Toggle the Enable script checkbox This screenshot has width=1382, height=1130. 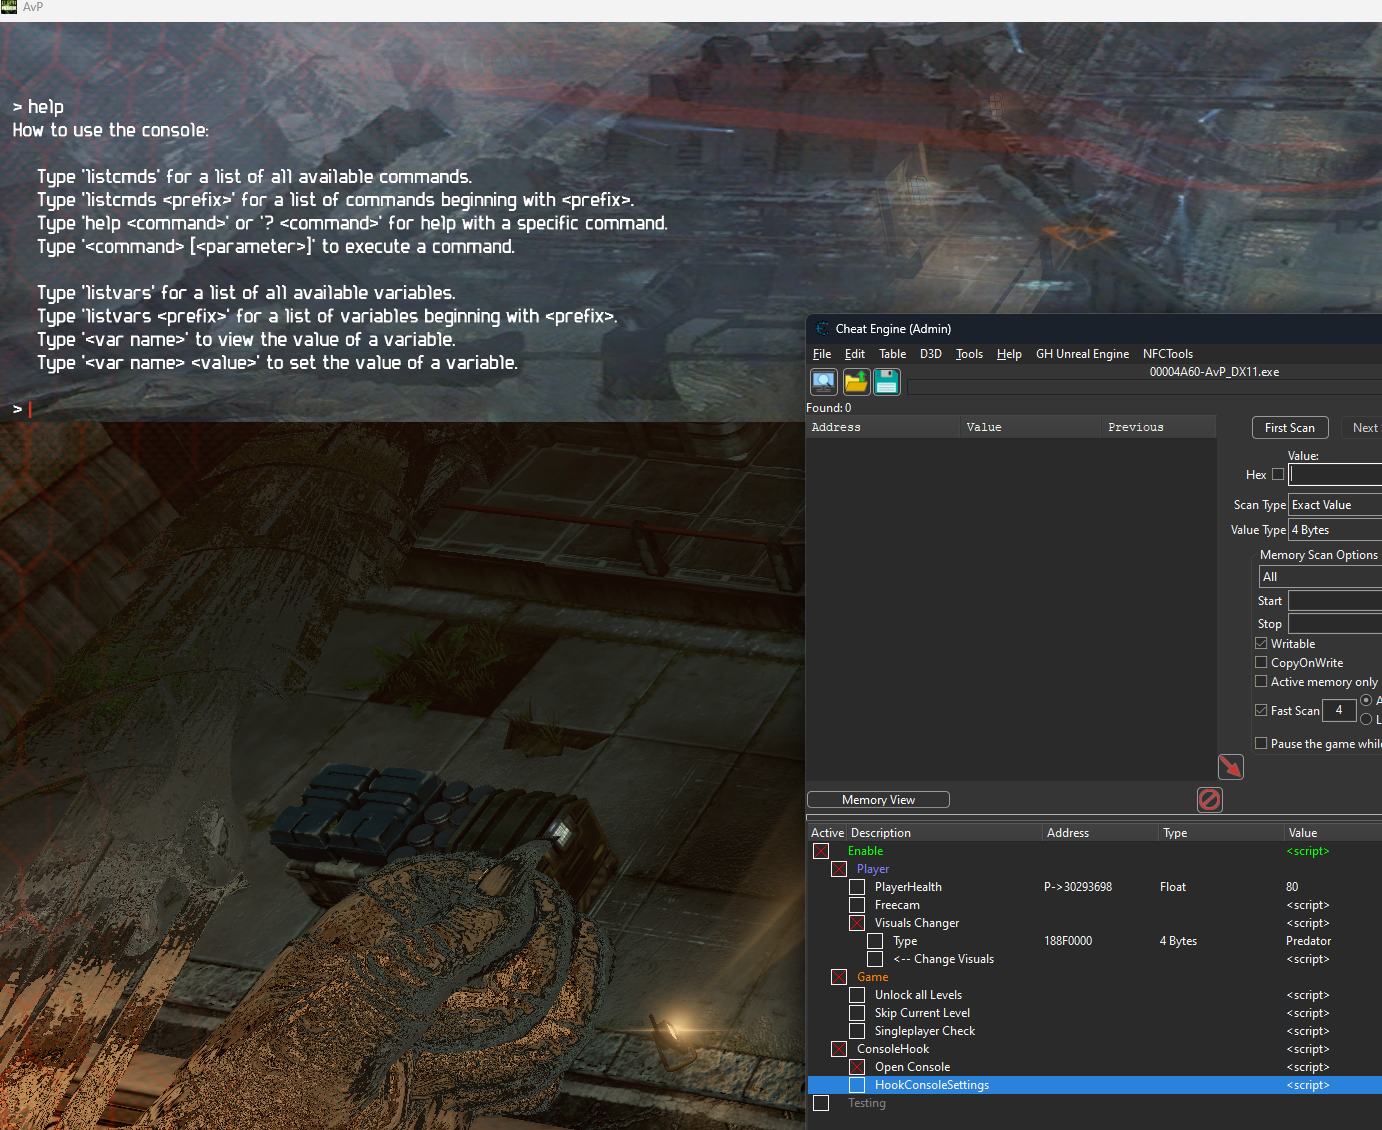coord(821,851)
